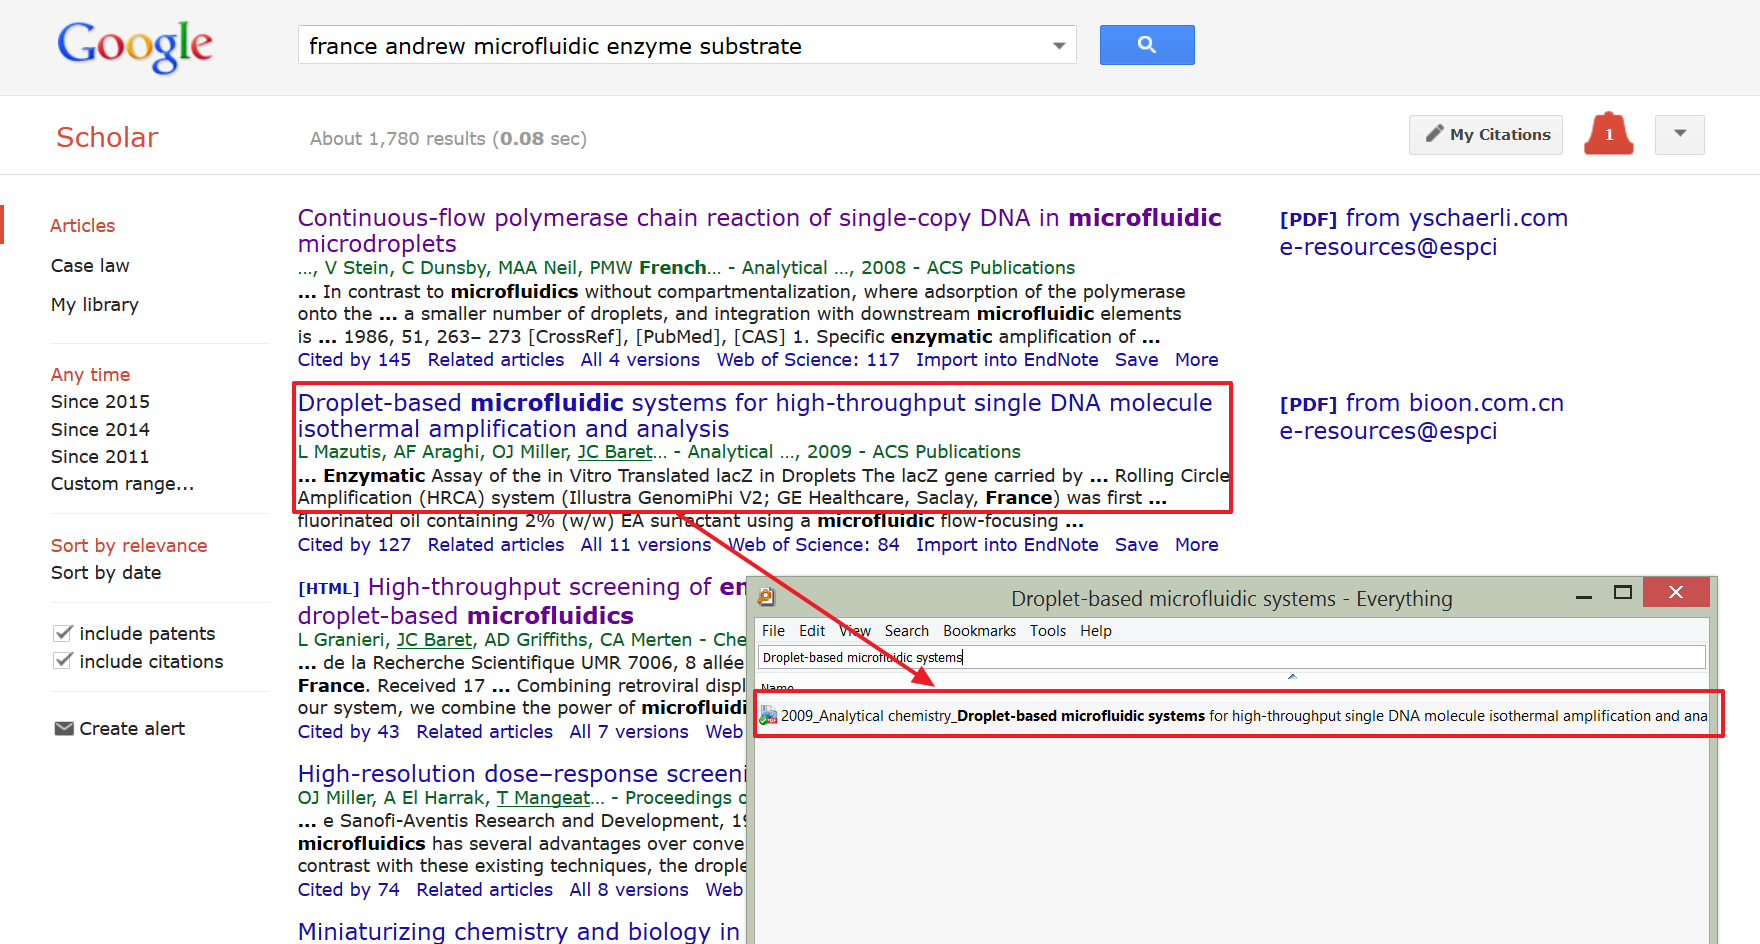Open the Continuous-flow polymerase chain reaction article

[x=759, y=231]
